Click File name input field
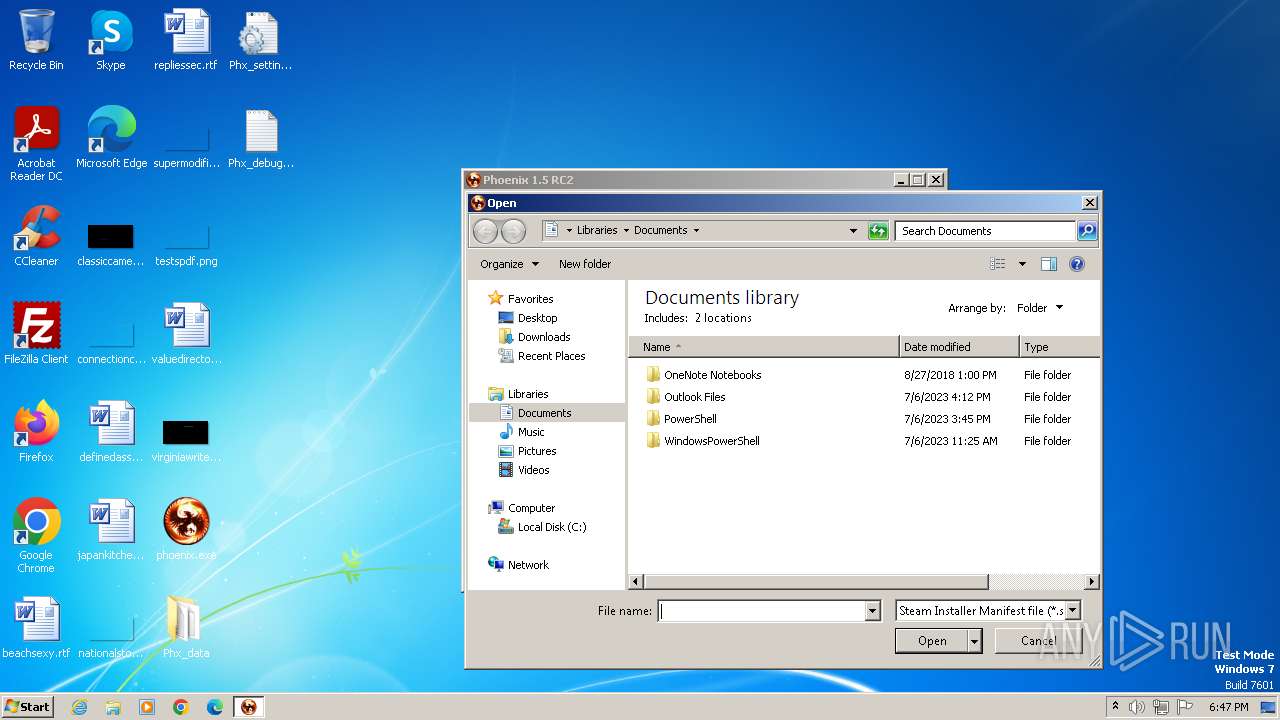This screenshot has width=1280, height=720. [x=762, y=611]
